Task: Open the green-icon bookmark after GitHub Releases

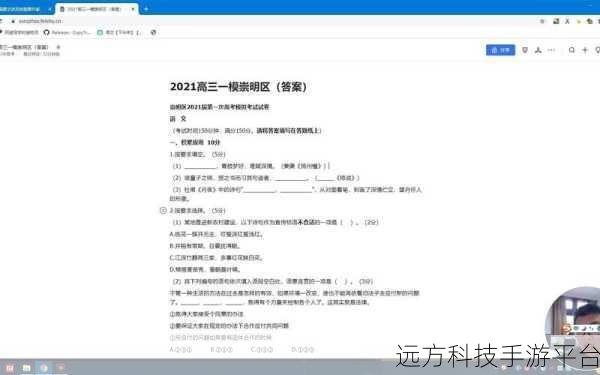Action: [119, 33]
